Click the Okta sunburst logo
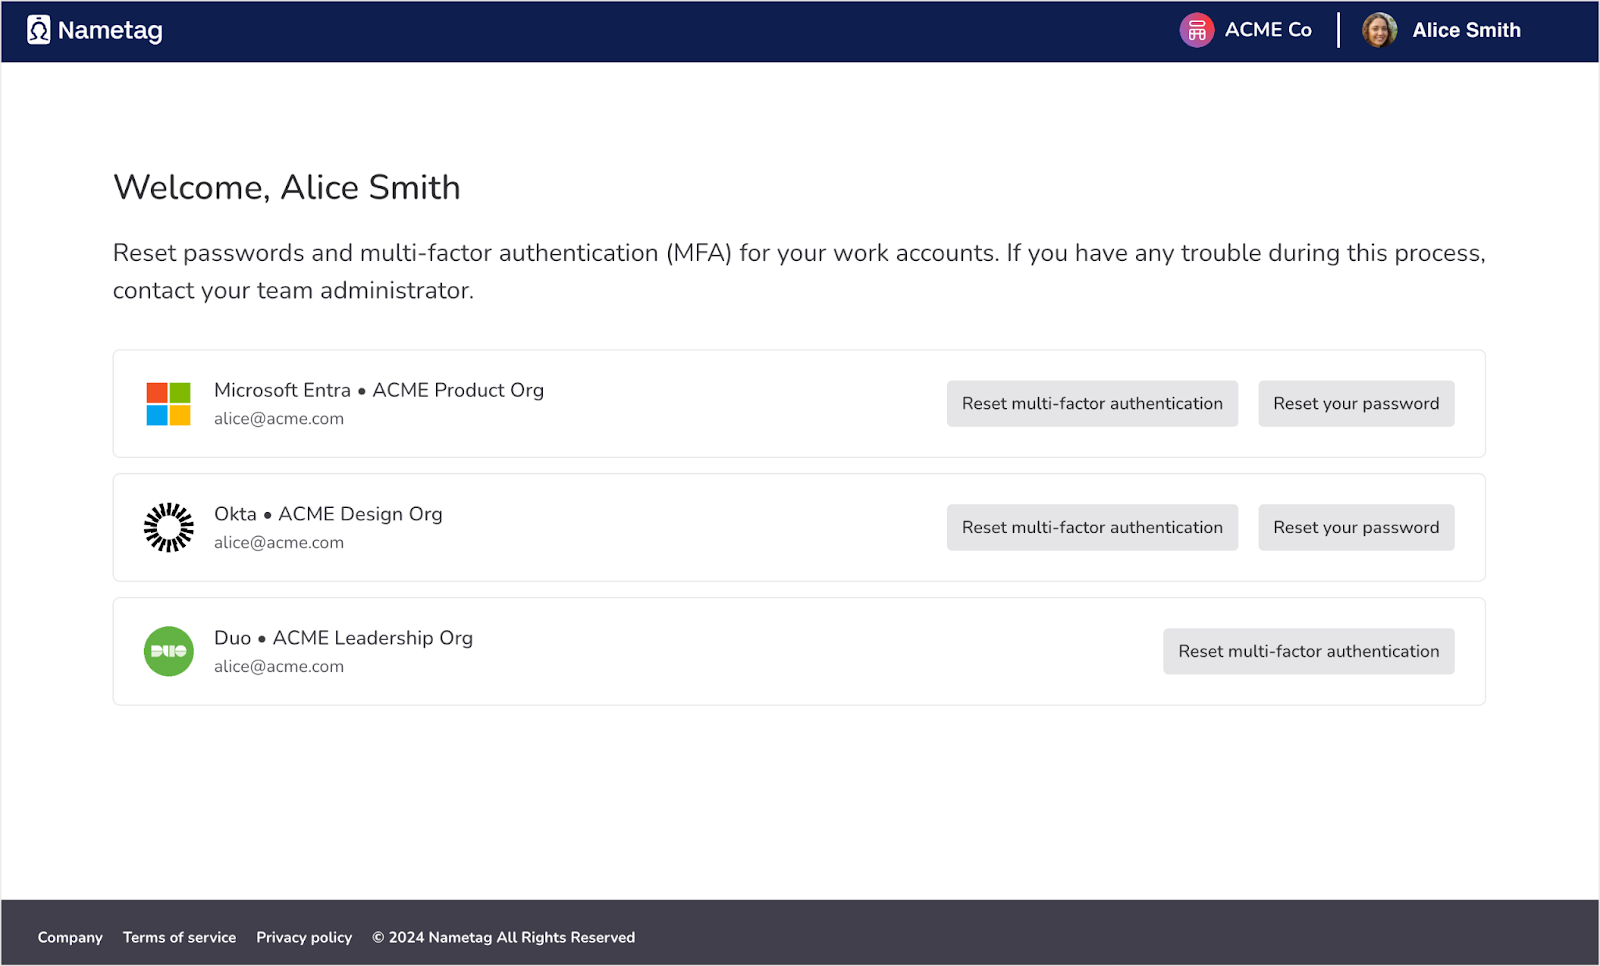Screen dimensions: 1600x966 [168, 528]
